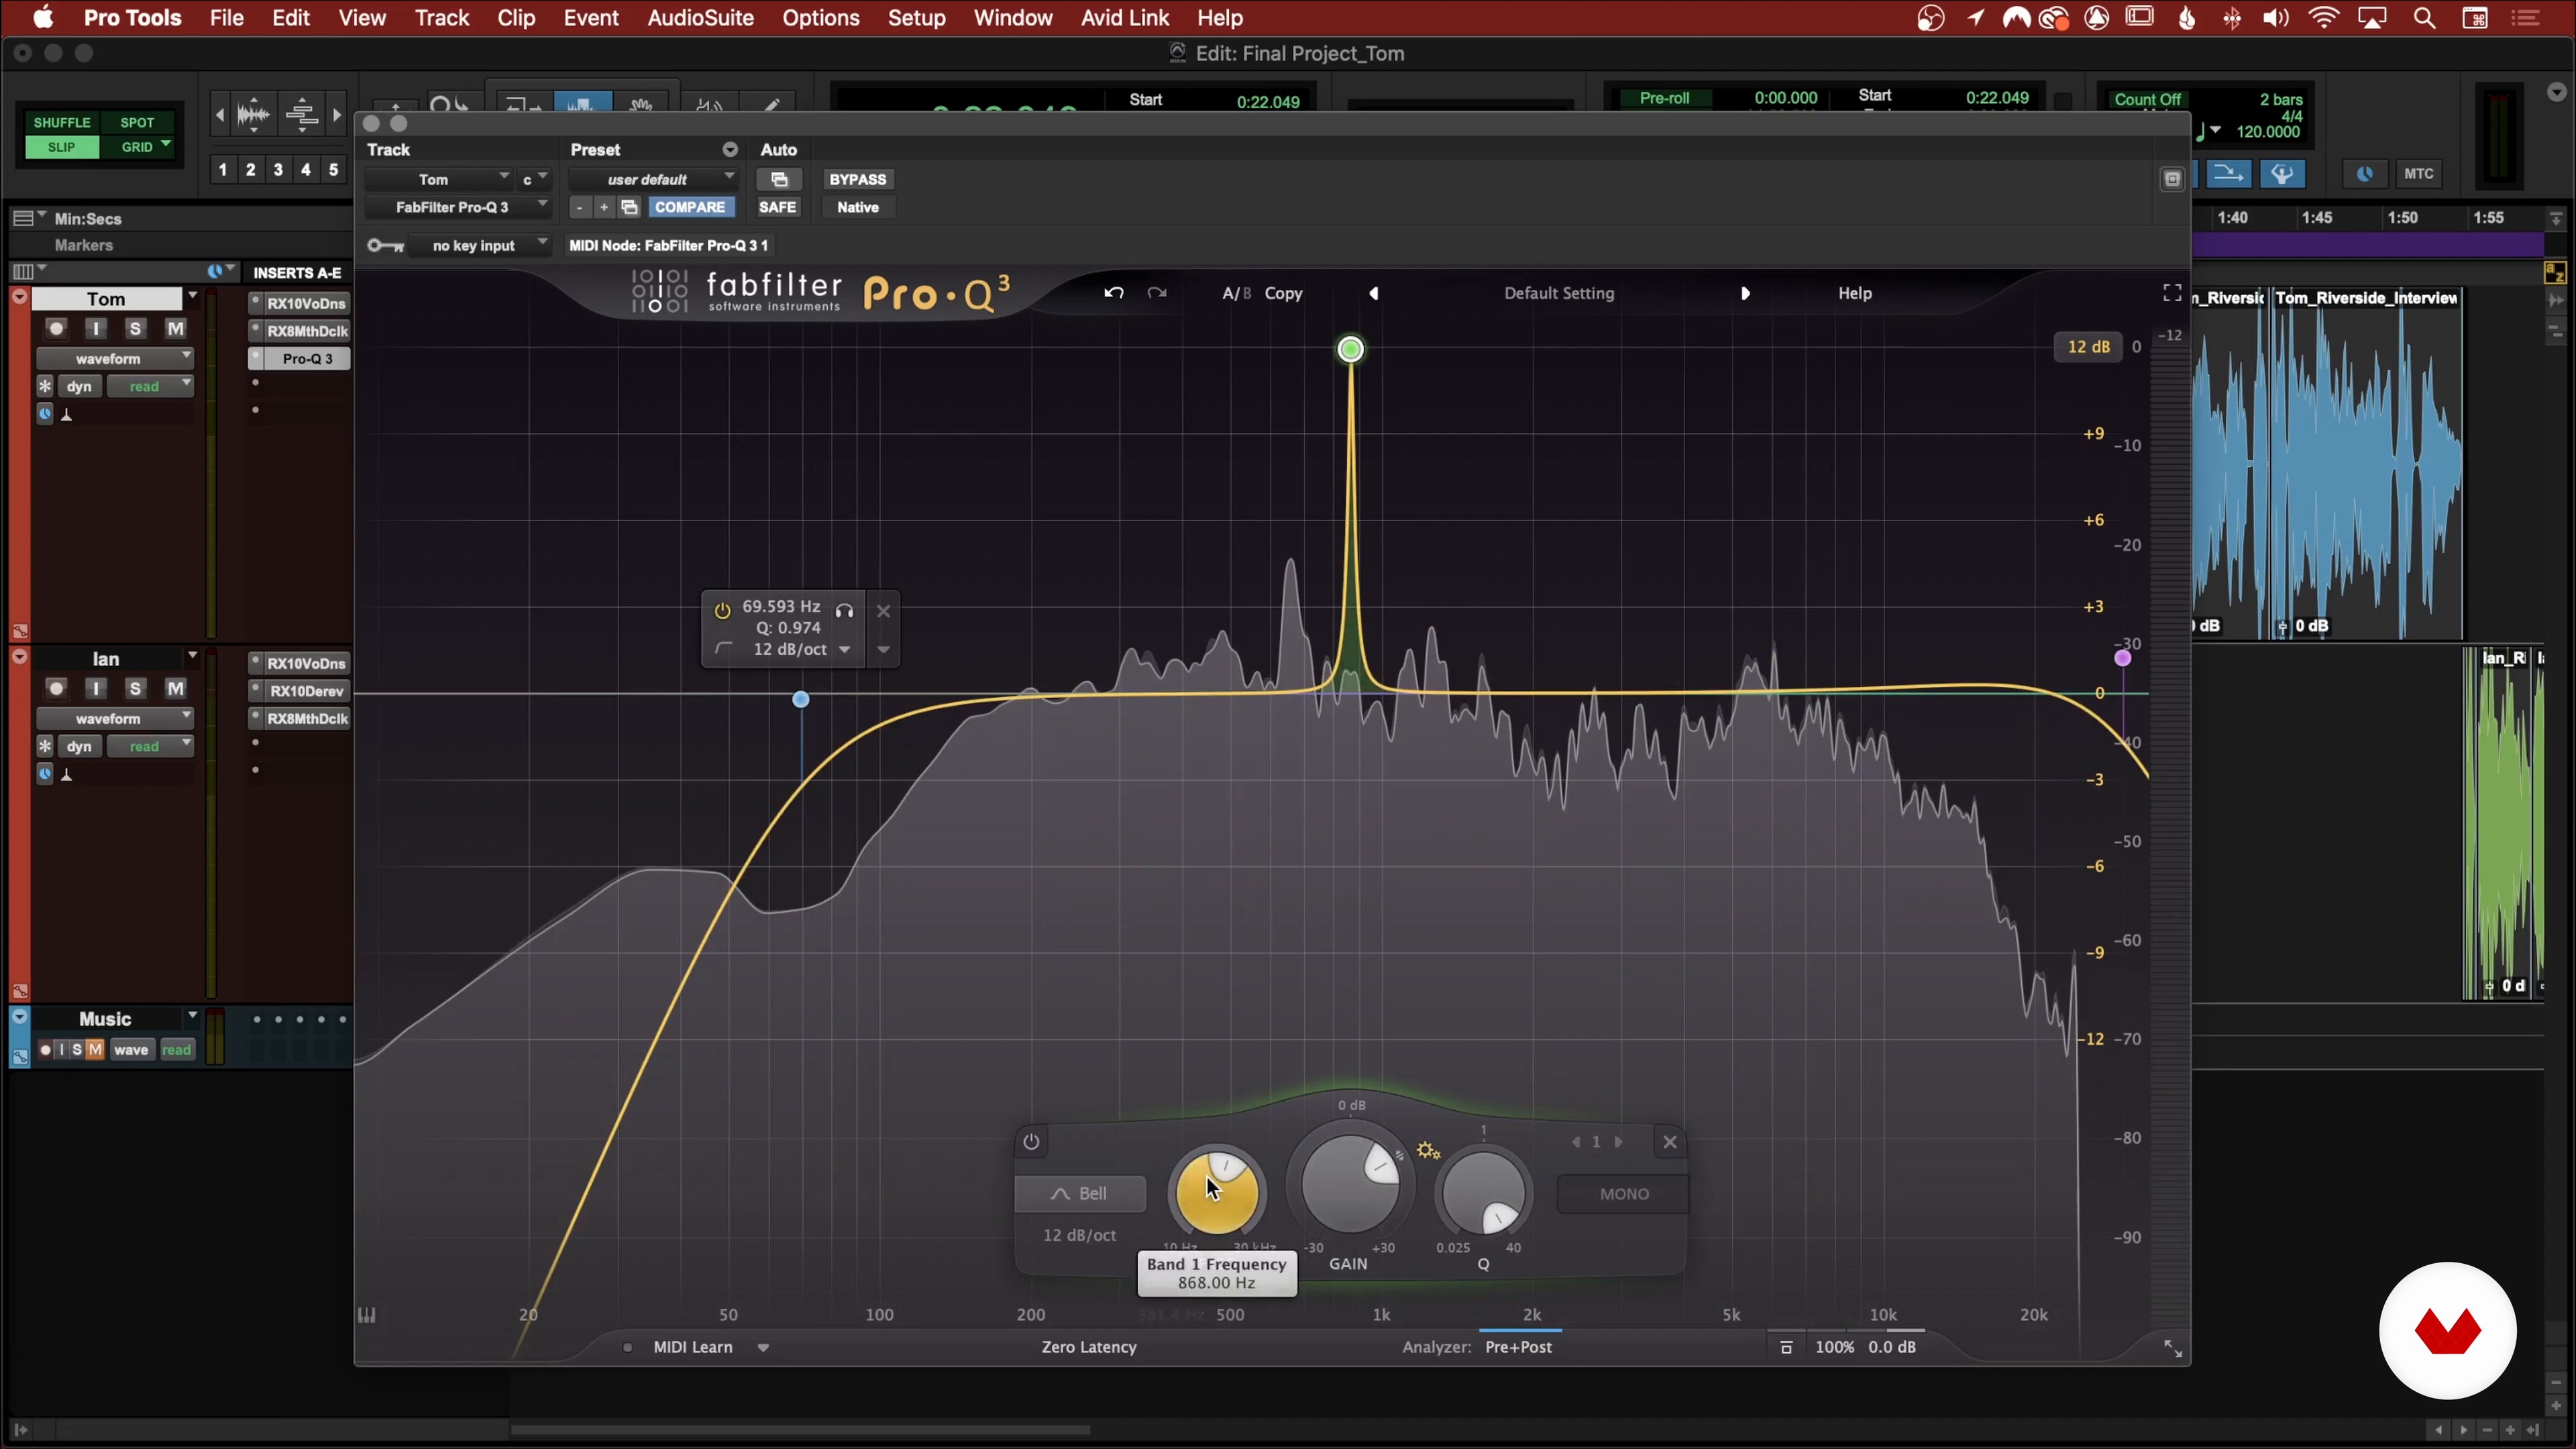Delete the 69.593 Hz band via its X

click(x=883, y=610)
